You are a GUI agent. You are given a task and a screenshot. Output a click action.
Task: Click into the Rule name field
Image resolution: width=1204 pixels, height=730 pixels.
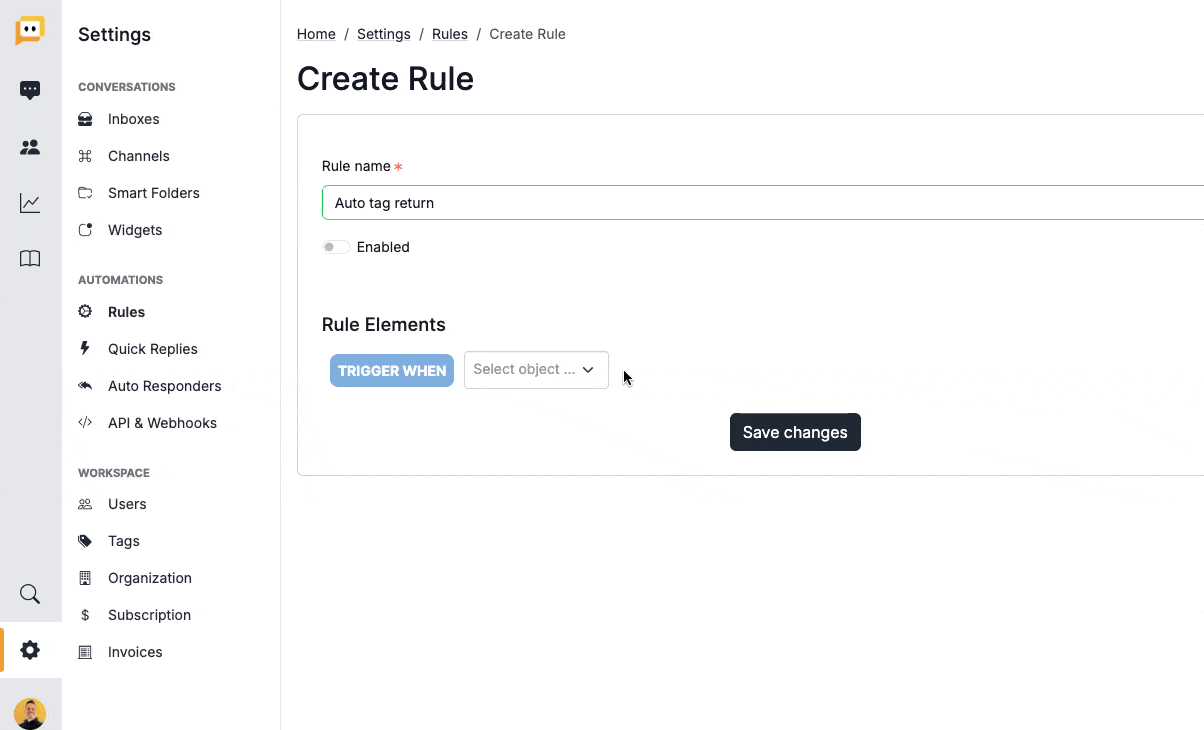click(x=760, y=203)
